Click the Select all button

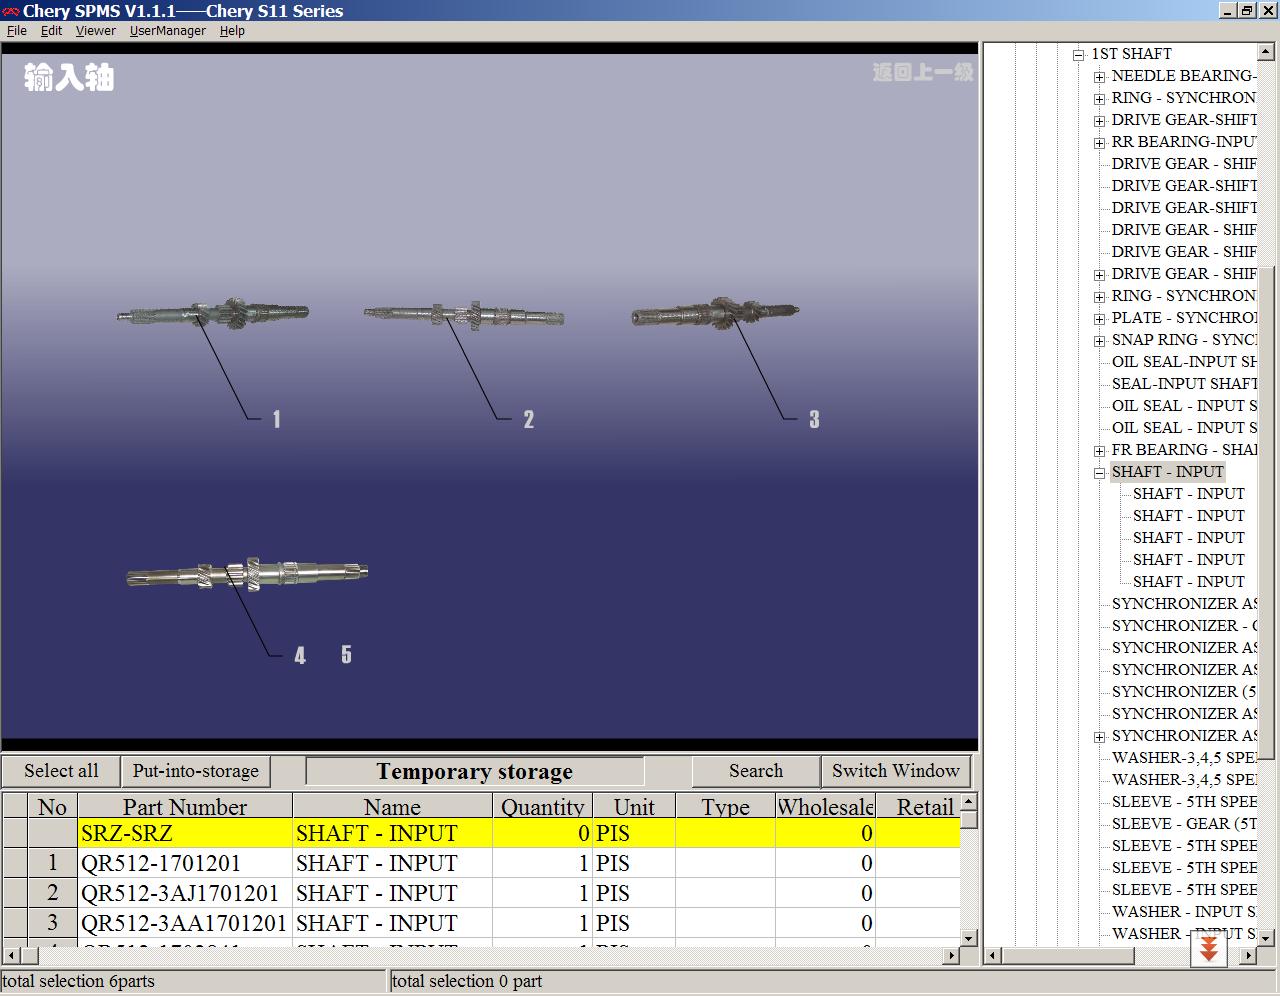[61, 771]
